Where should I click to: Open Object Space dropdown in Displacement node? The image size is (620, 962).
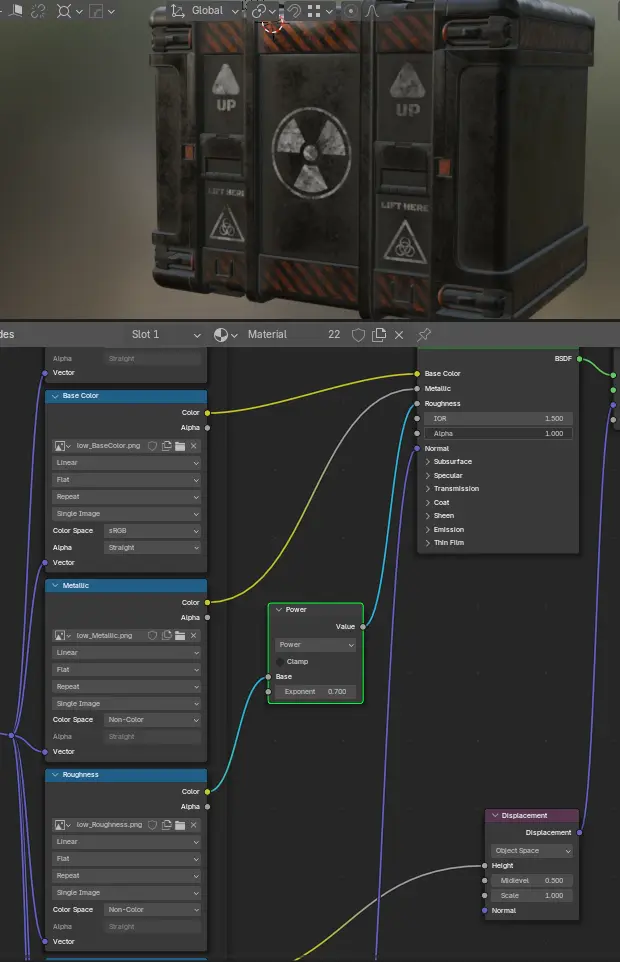532,851
